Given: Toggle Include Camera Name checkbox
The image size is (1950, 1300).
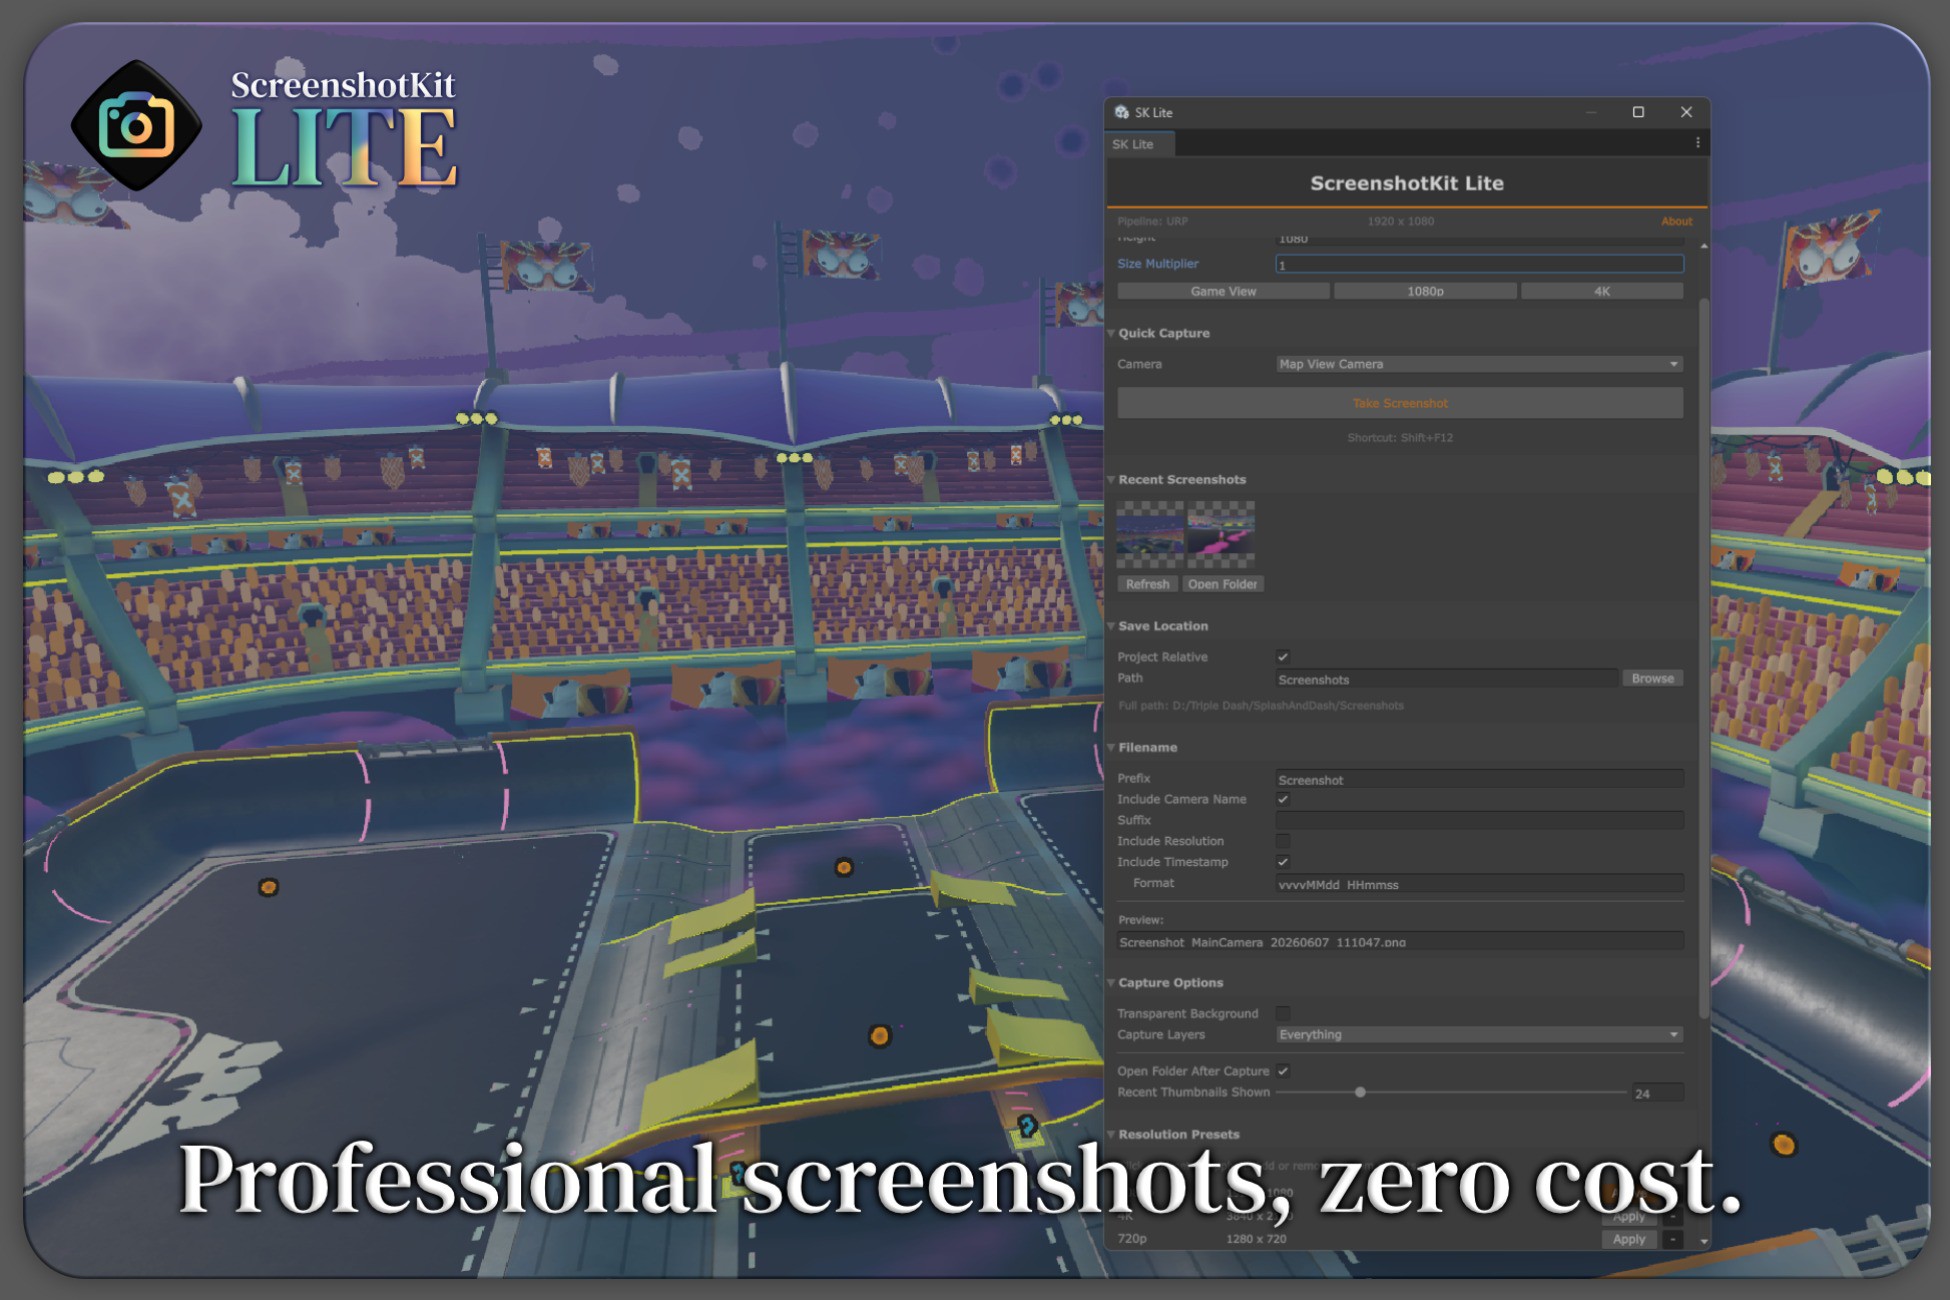Looking at the screenshot, I should point(1283,799).
